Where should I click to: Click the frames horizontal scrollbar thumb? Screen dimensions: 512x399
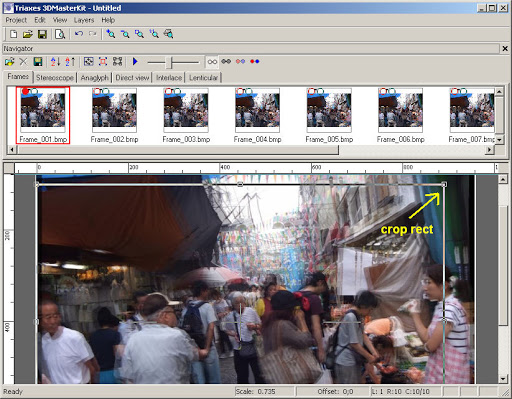[x=177, y=150]
